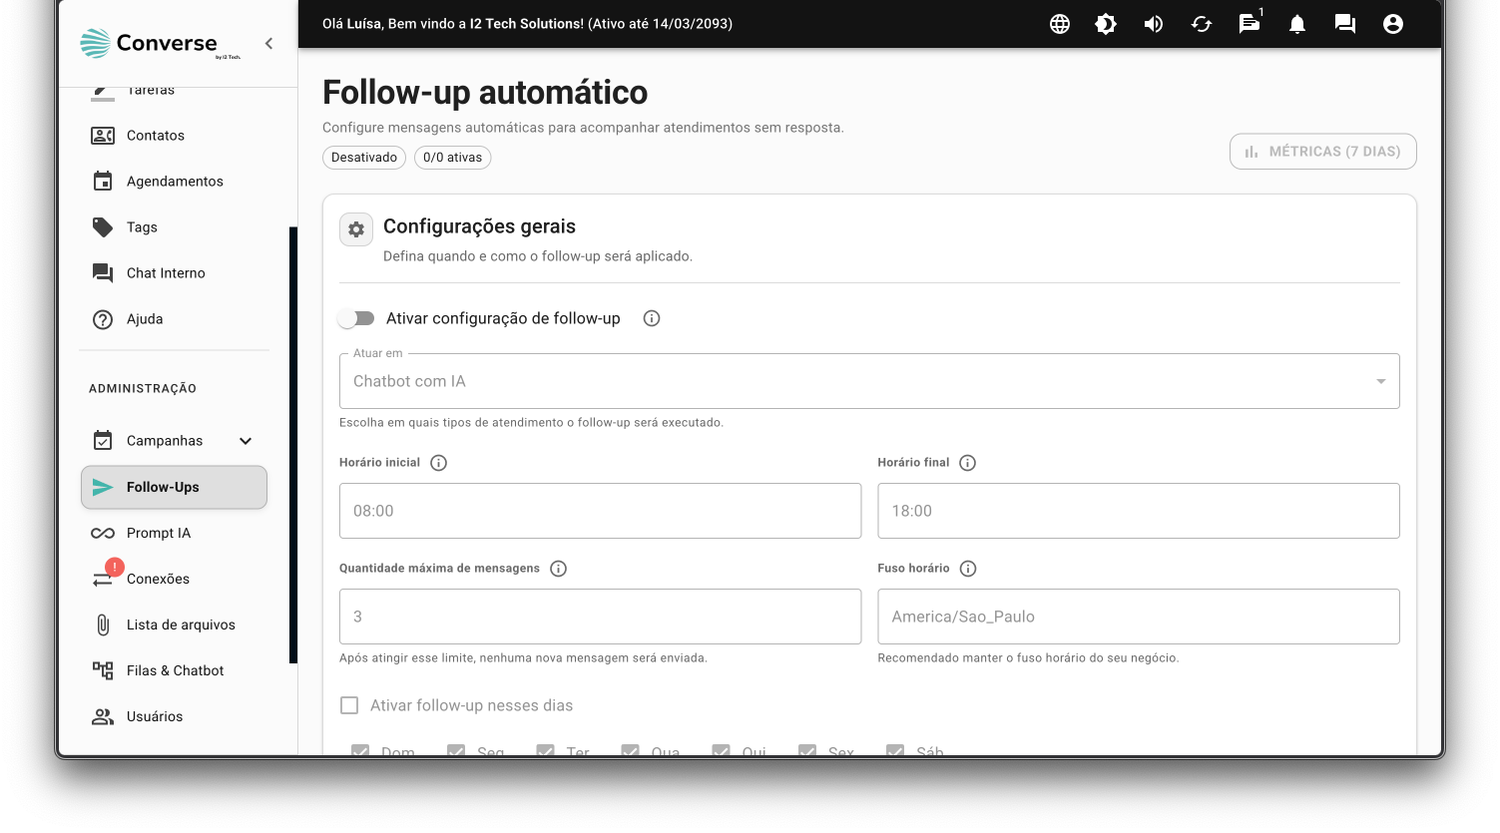Click the Usuários people icon

click(103, 717)
